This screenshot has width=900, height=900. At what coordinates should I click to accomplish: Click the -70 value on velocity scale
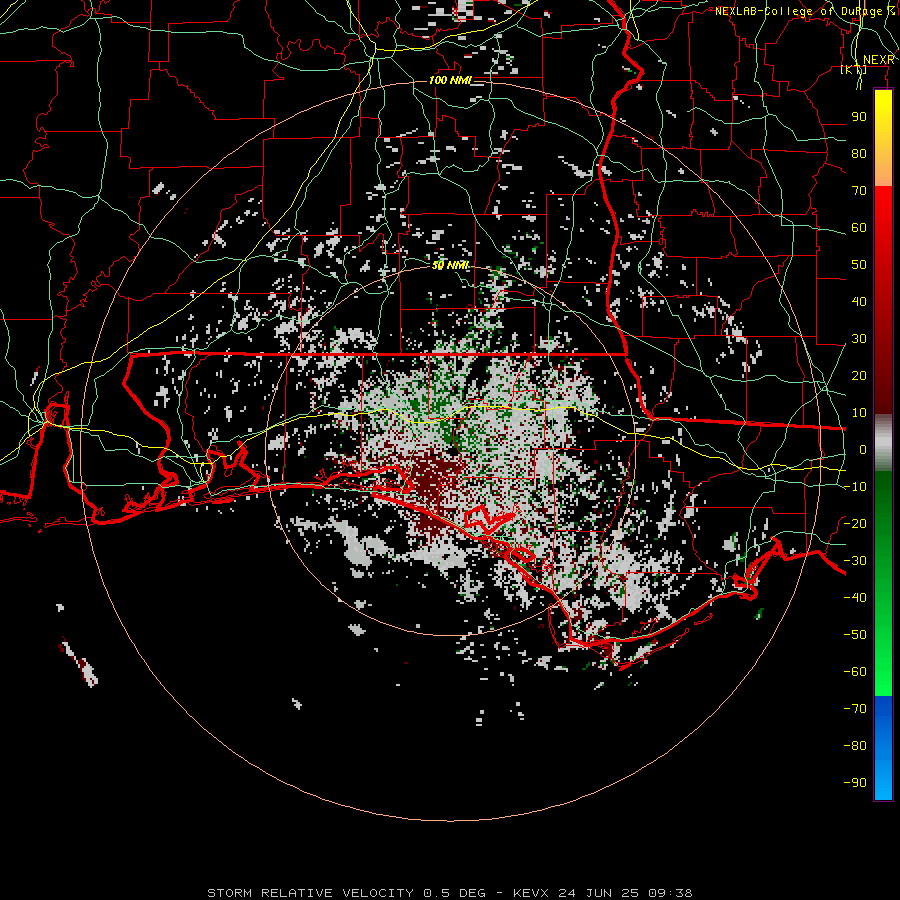[855, 708]
